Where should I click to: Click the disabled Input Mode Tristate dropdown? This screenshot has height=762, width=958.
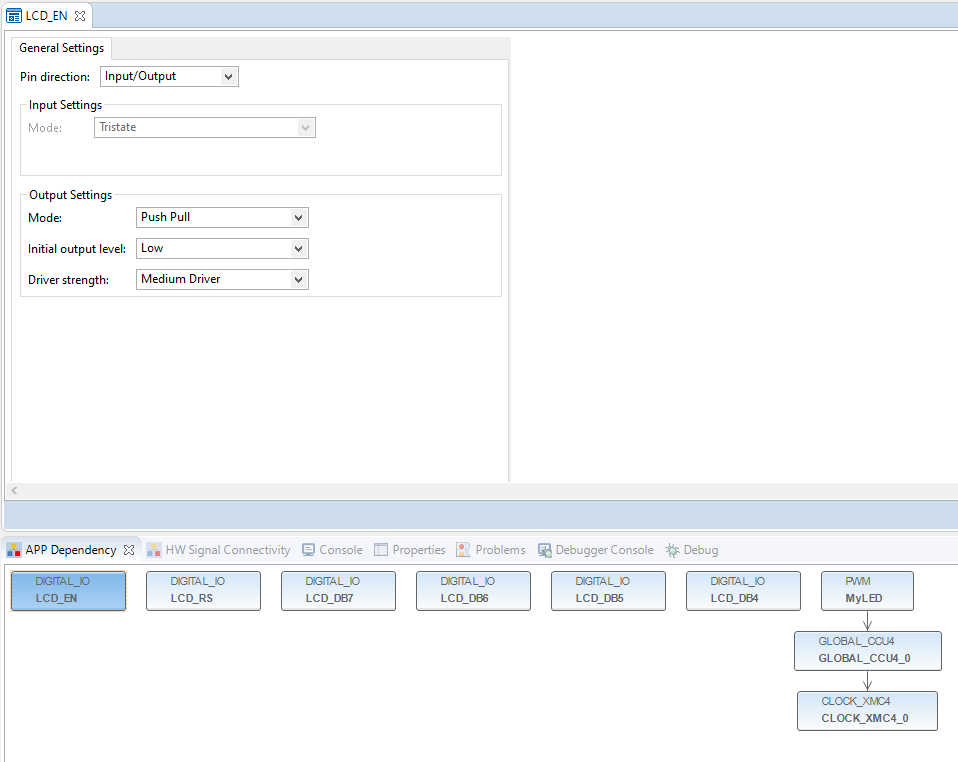pos(205,127)
